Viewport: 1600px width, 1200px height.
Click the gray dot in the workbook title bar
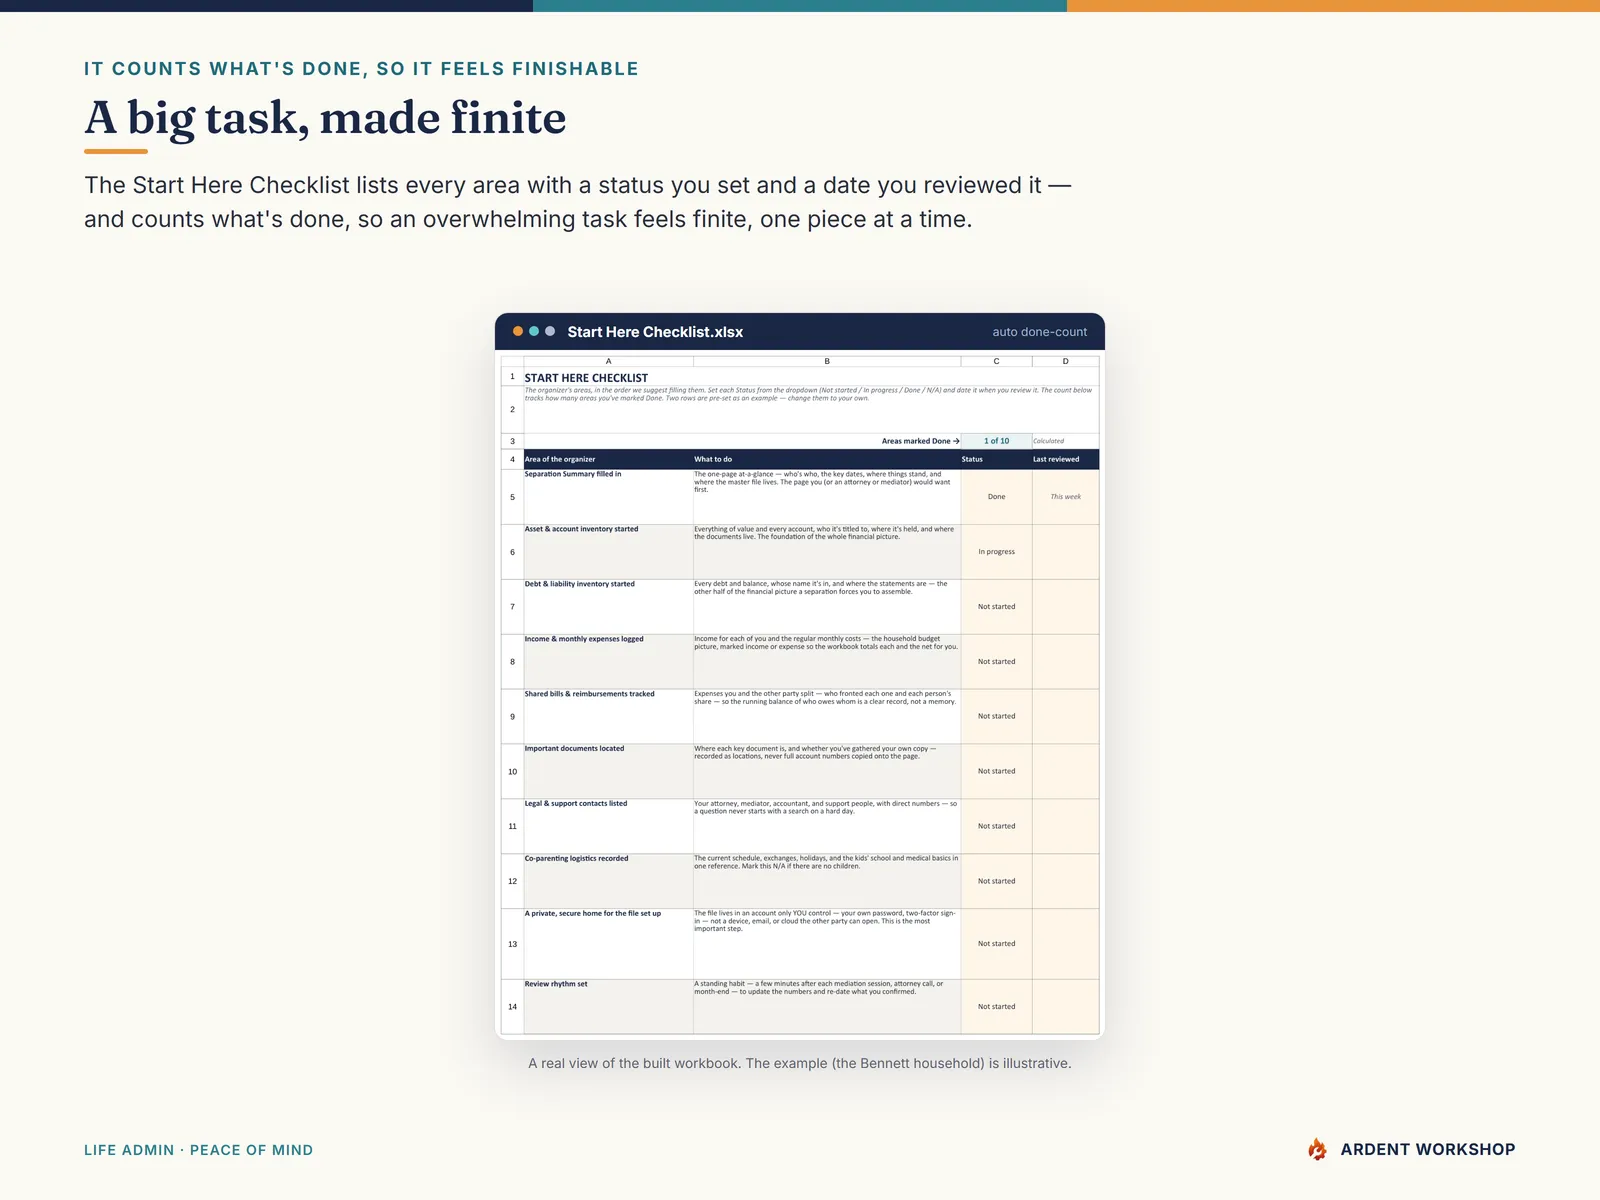(x=550, y=331)
